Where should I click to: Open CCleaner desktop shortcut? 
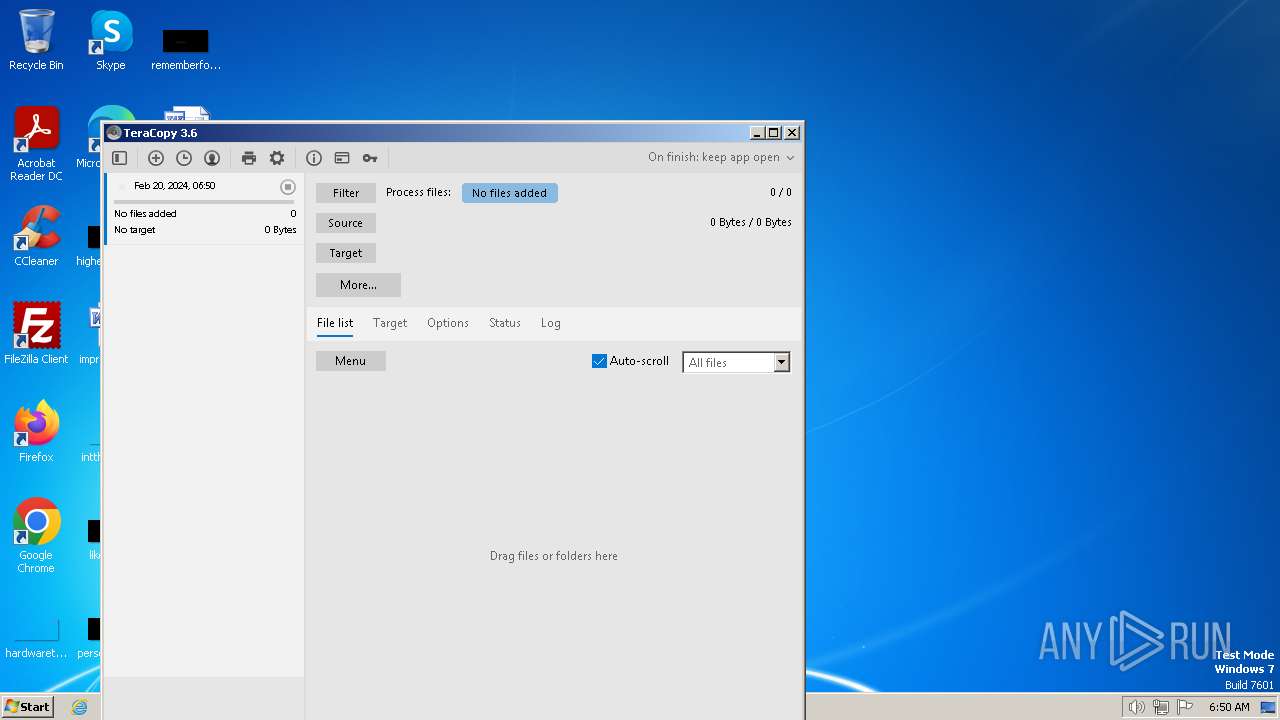36,236
